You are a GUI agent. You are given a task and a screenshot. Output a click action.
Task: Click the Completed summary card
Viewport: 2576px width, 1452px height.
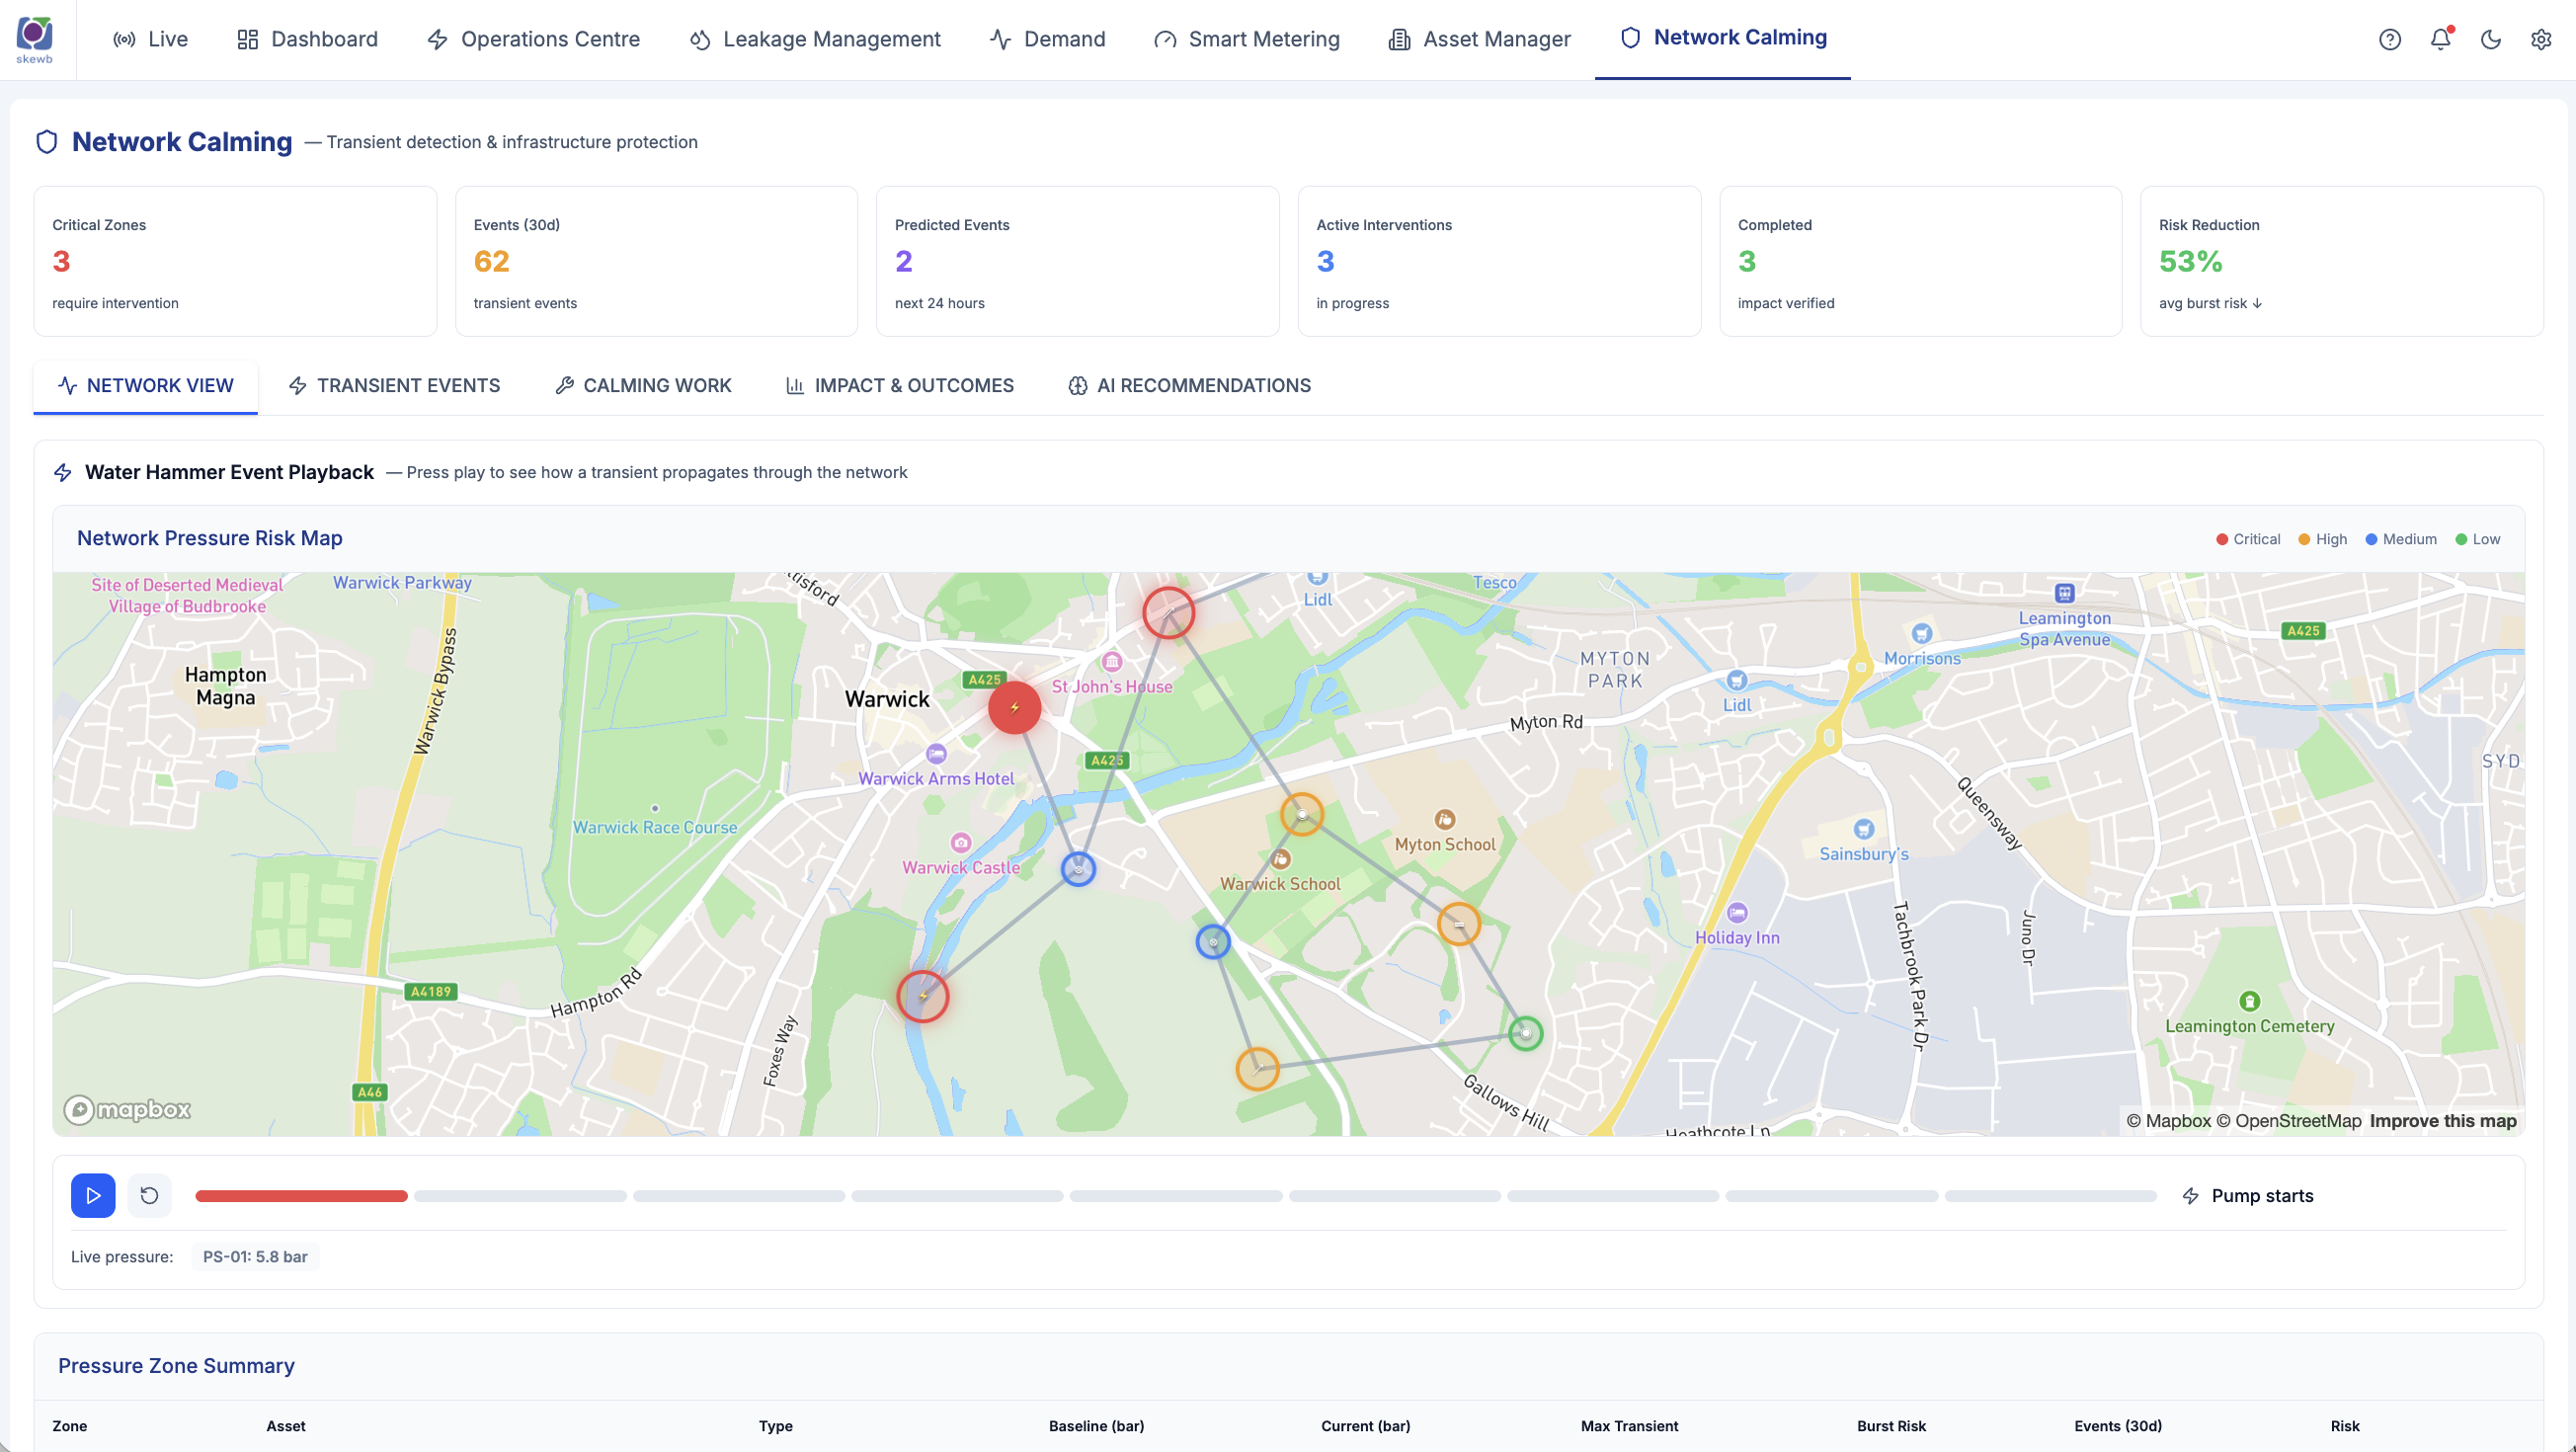pyautogui.click(x=1920, y=261)
